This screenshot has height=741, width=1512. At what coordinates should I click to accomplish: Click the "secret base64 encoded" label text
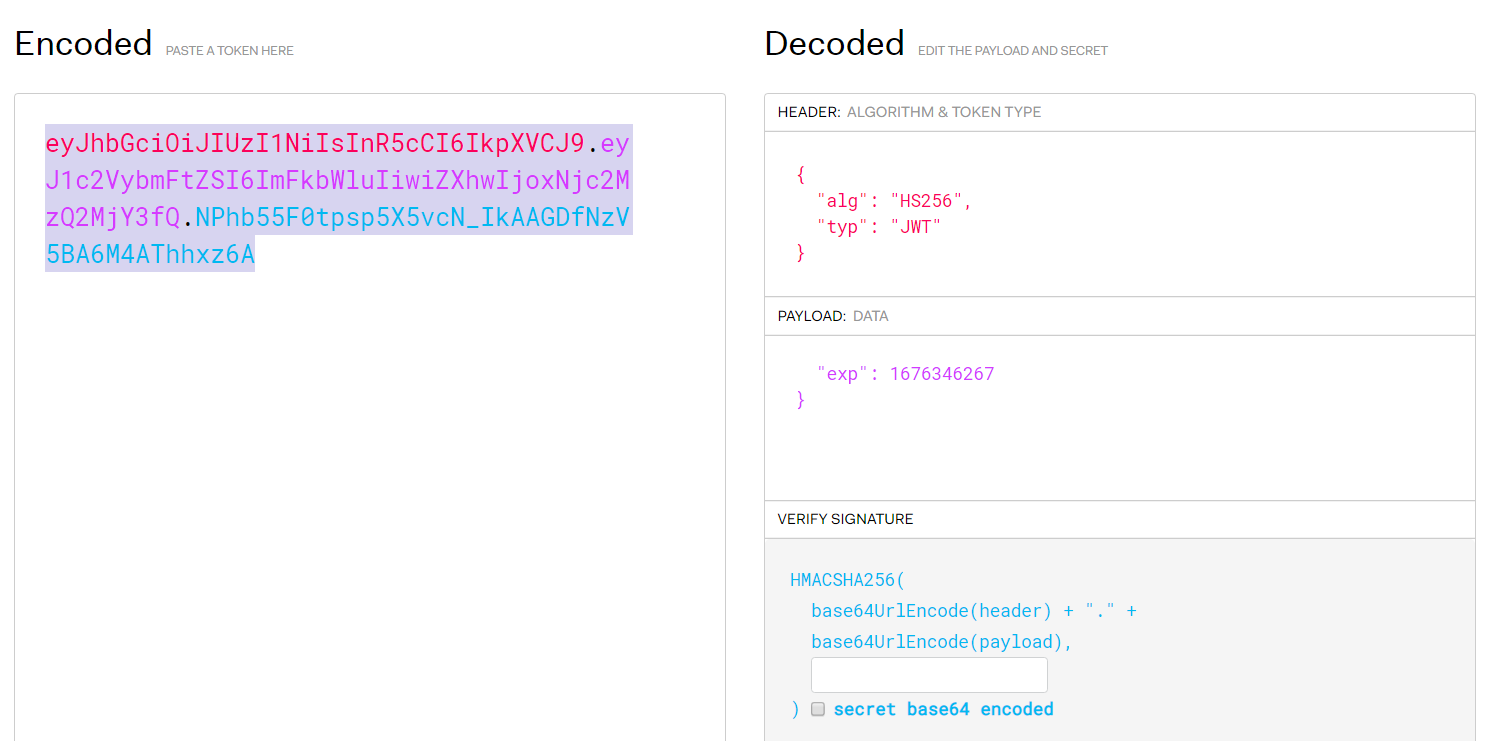pos(943,709)
